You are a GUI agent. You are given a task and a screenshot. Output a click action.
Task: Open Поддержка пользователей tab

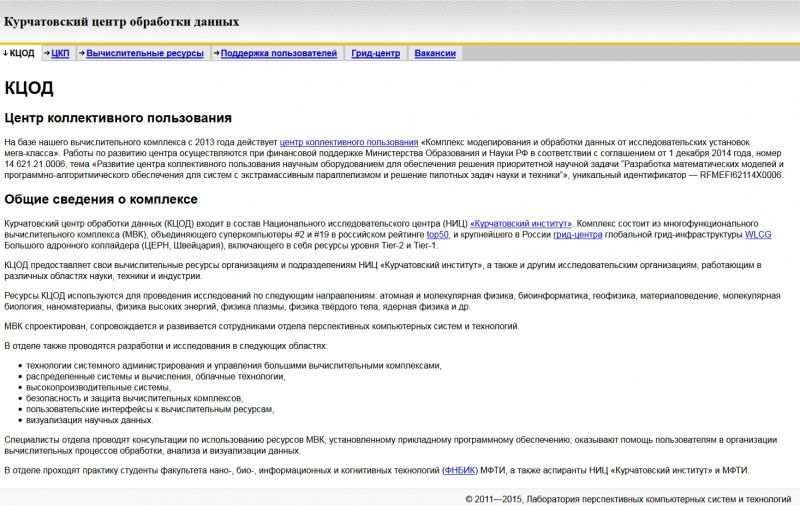(x=279, y=53)
